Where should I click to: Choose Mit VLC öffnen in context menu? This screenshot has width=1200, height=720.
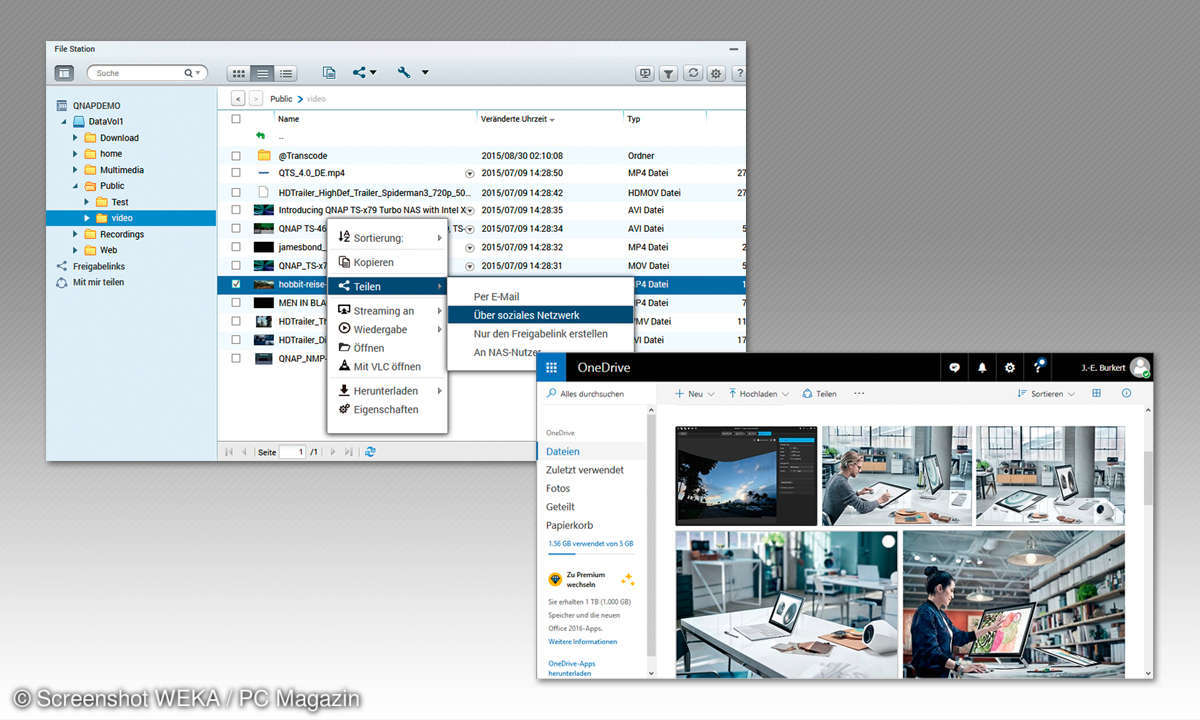pos(387,366)
